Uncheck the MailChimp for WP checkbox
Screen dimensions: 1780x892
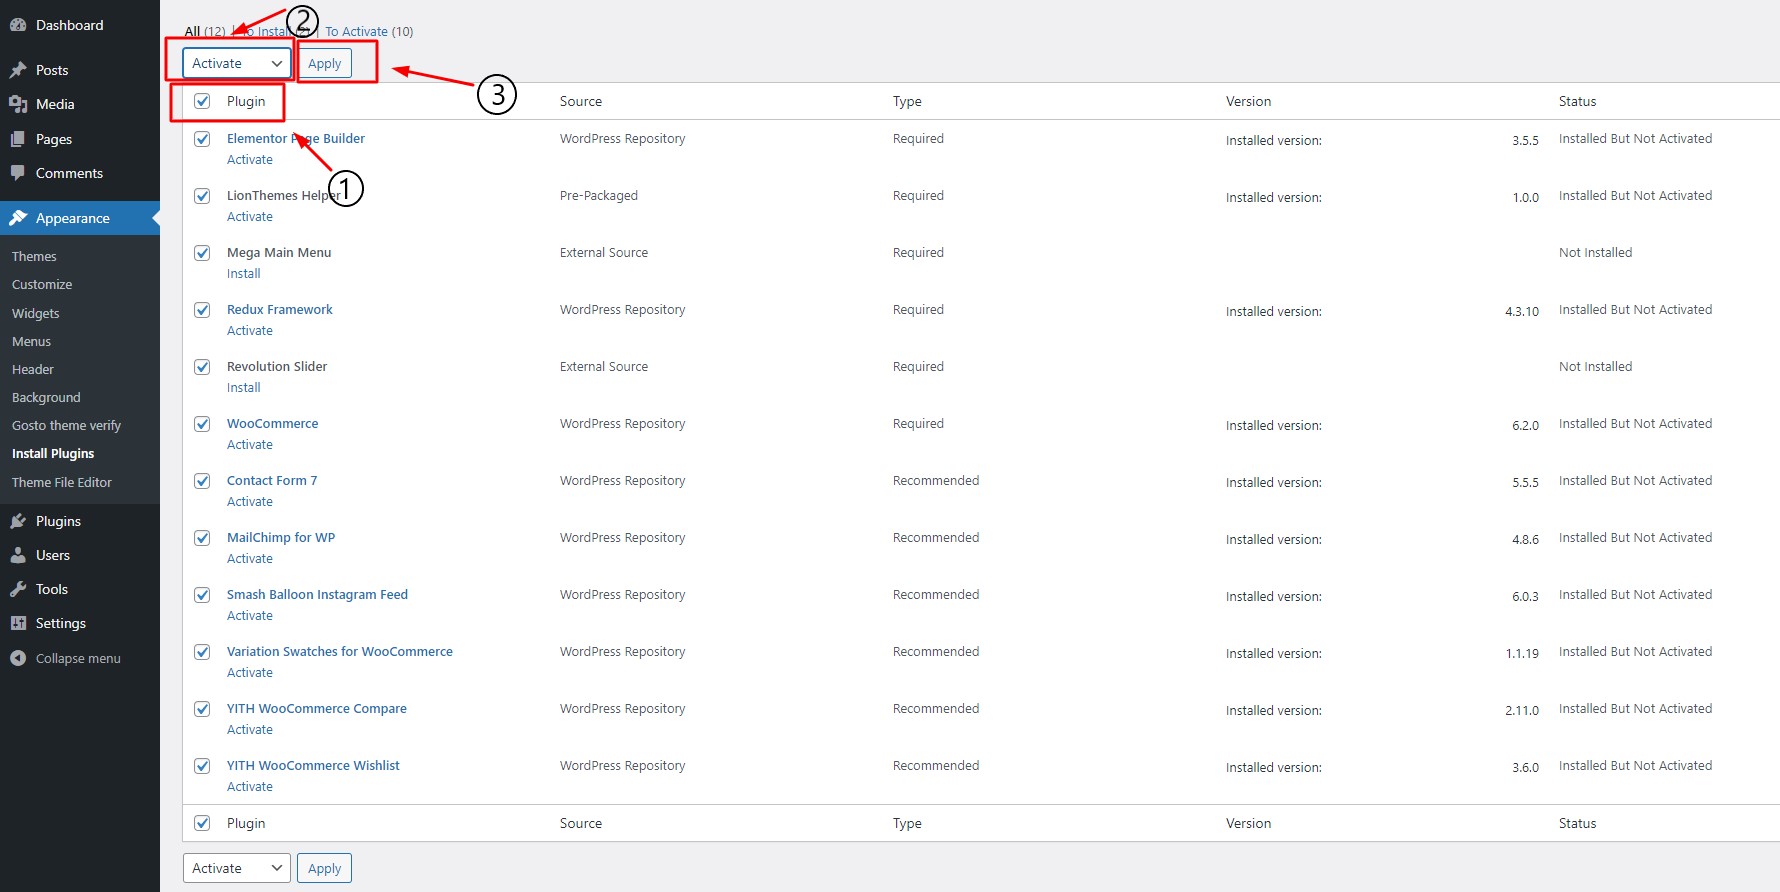tap(202, 538)
